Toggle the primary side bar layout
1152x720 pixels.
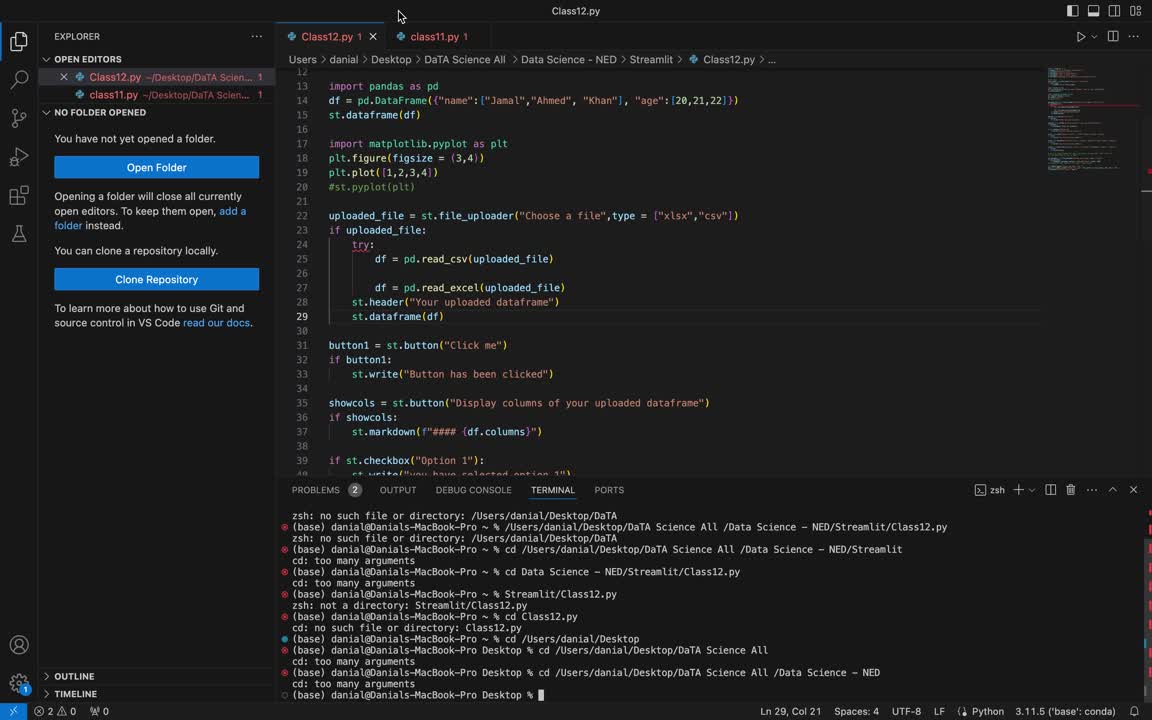pos(1073,11)
